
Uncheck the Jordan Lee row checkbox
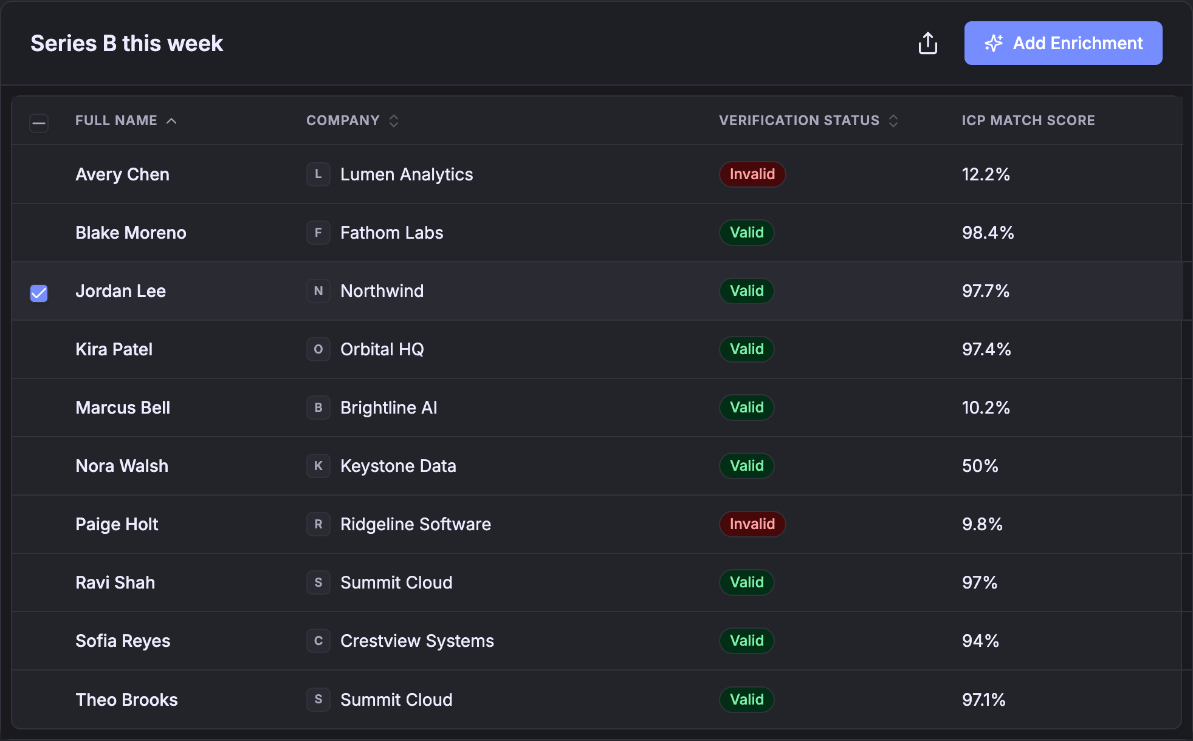[x=39, y=293]
